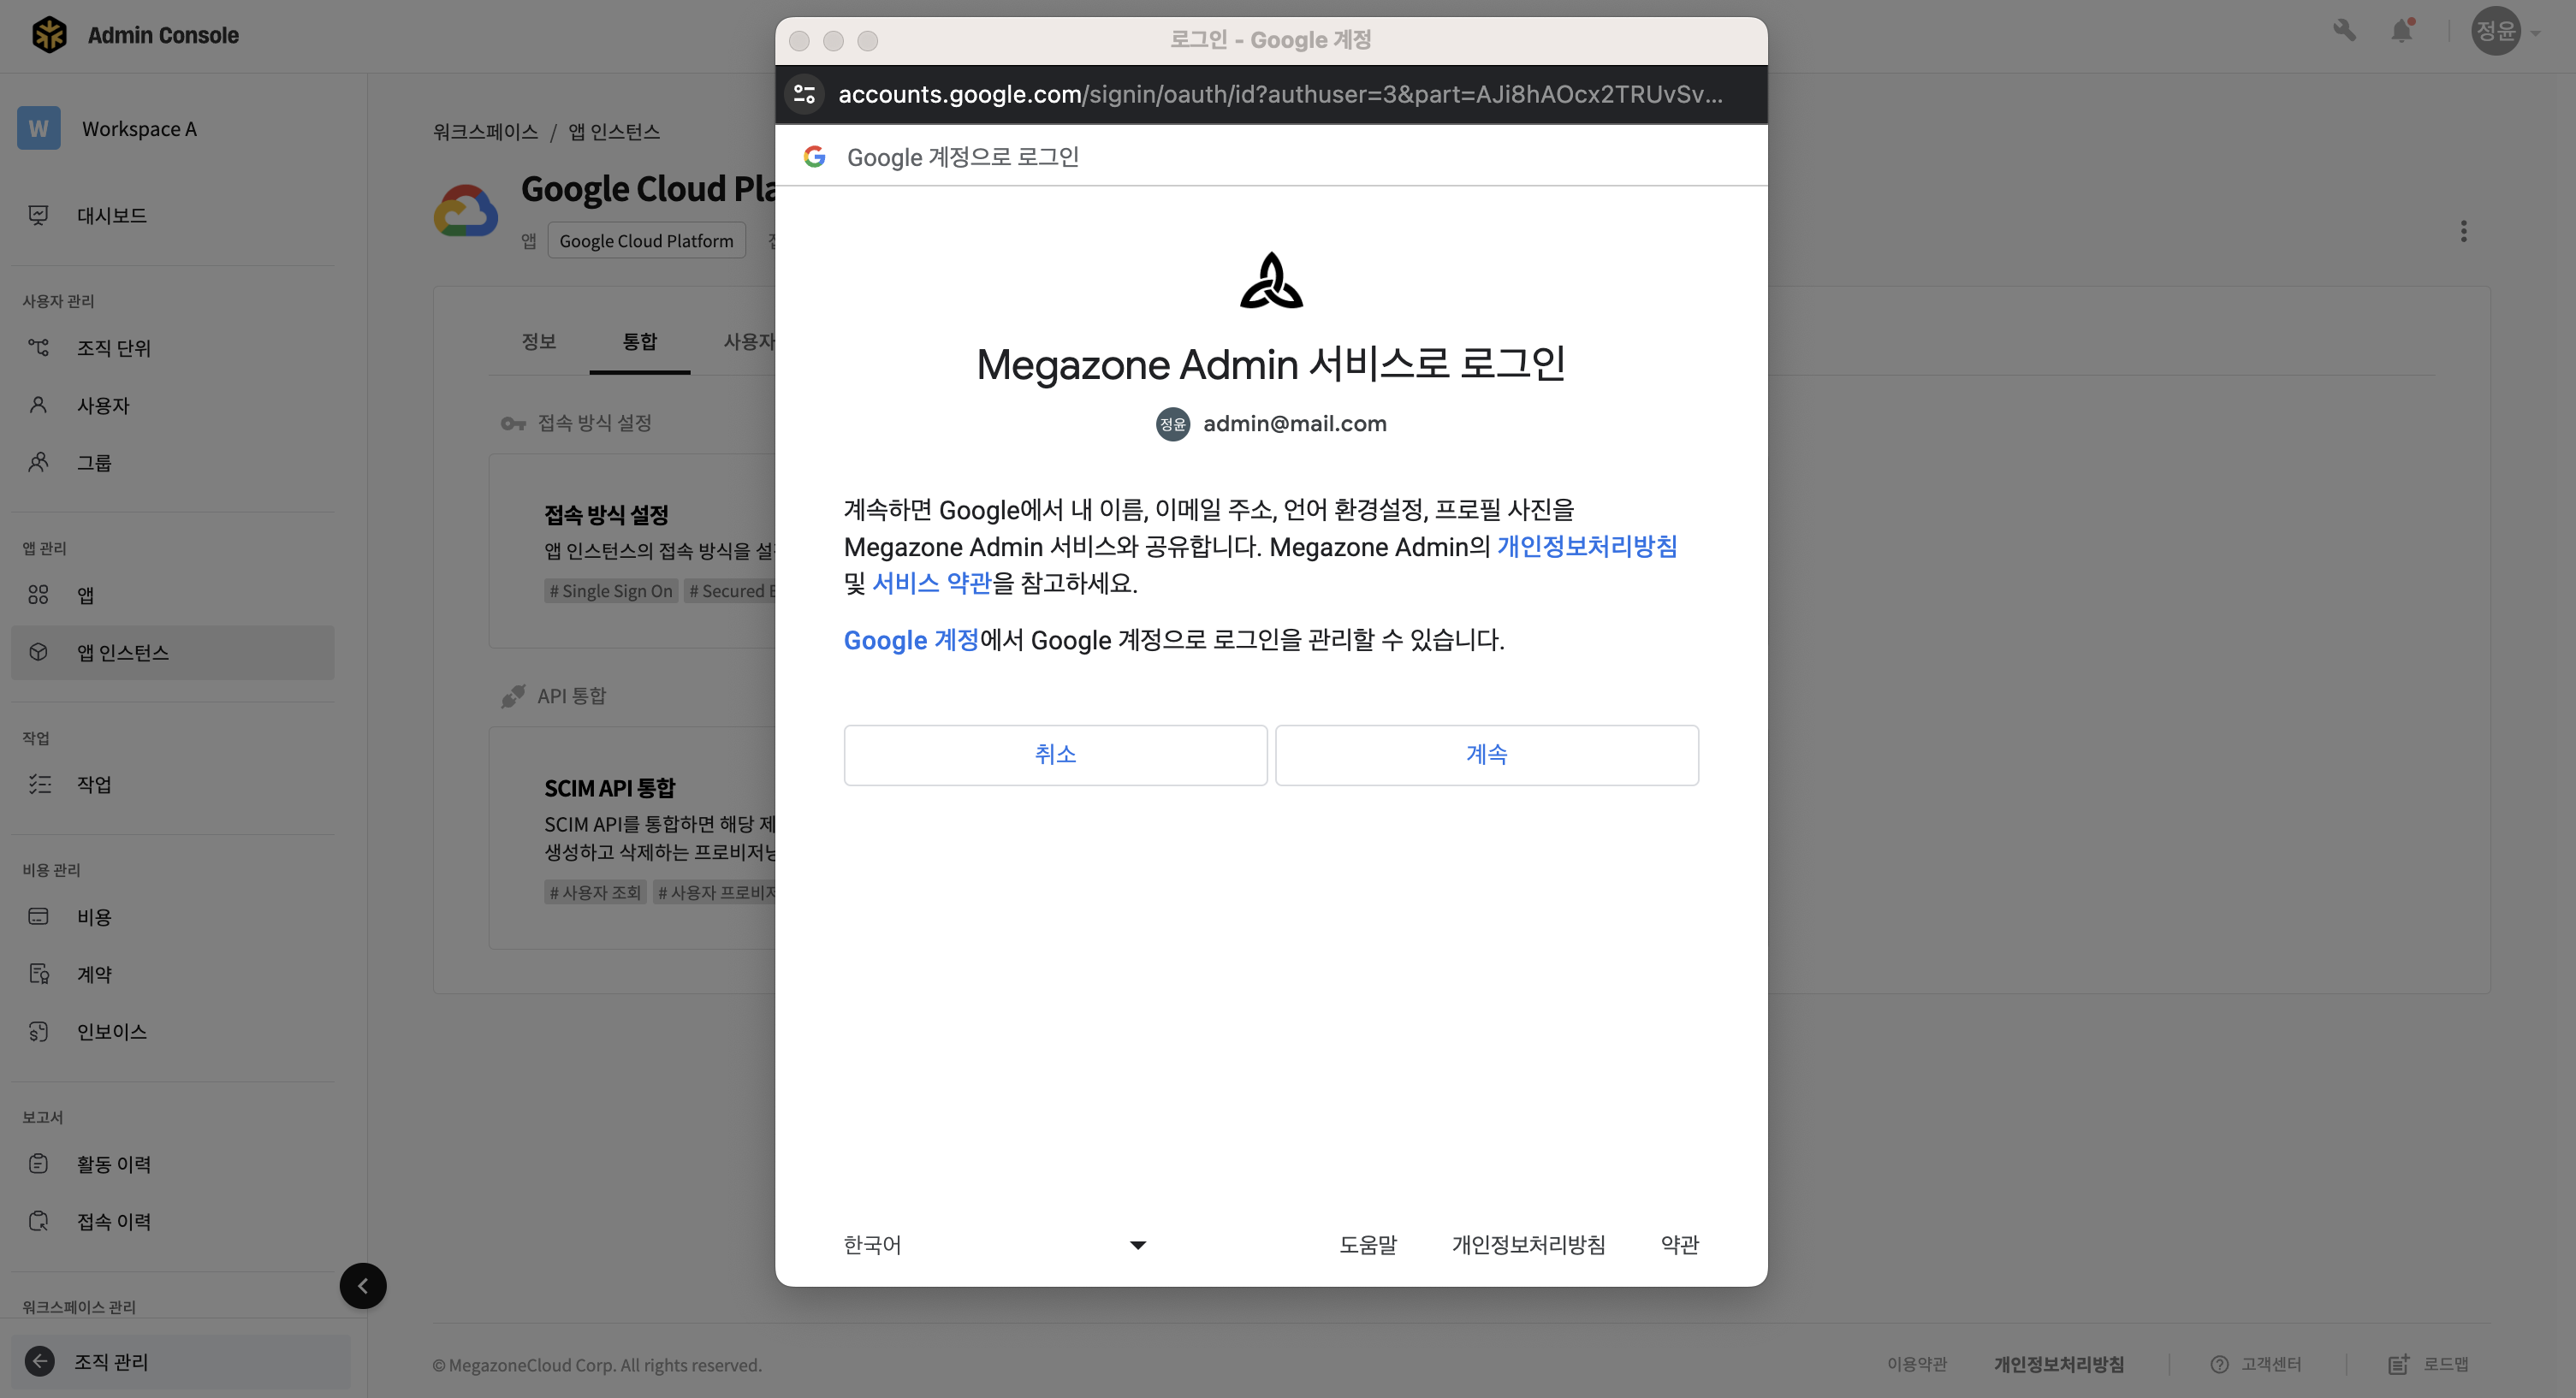
Task: Click the site settings icon in address bar
Action: [x=804, y=94]
